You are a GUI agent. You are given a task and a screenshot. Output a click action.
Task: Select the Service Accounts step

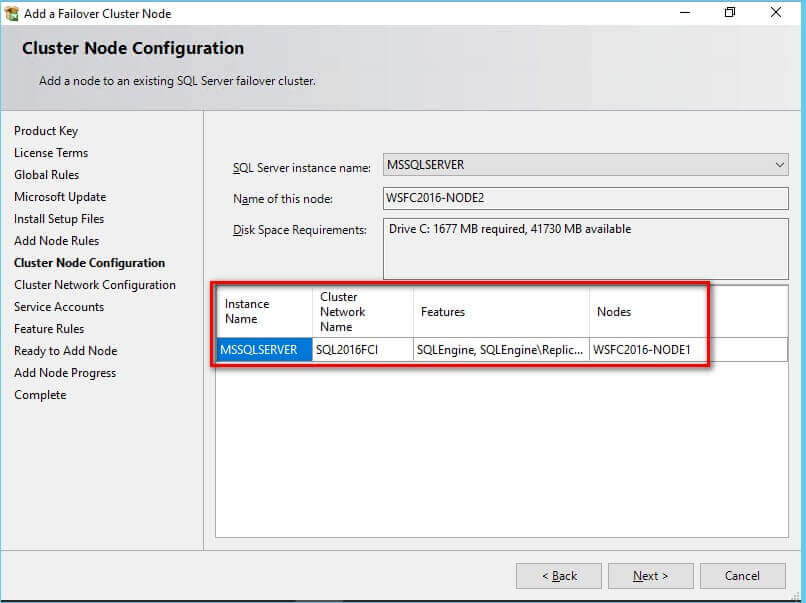[59, 307]
